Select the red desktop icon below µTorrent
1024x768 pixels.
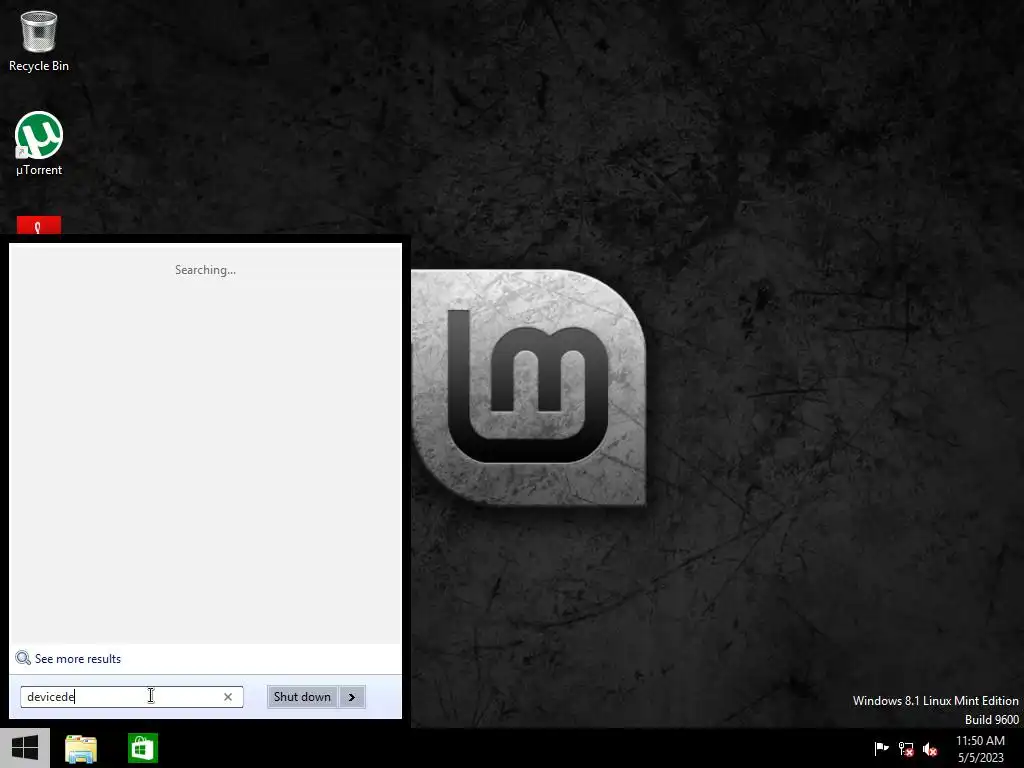(x=39, y=225)
